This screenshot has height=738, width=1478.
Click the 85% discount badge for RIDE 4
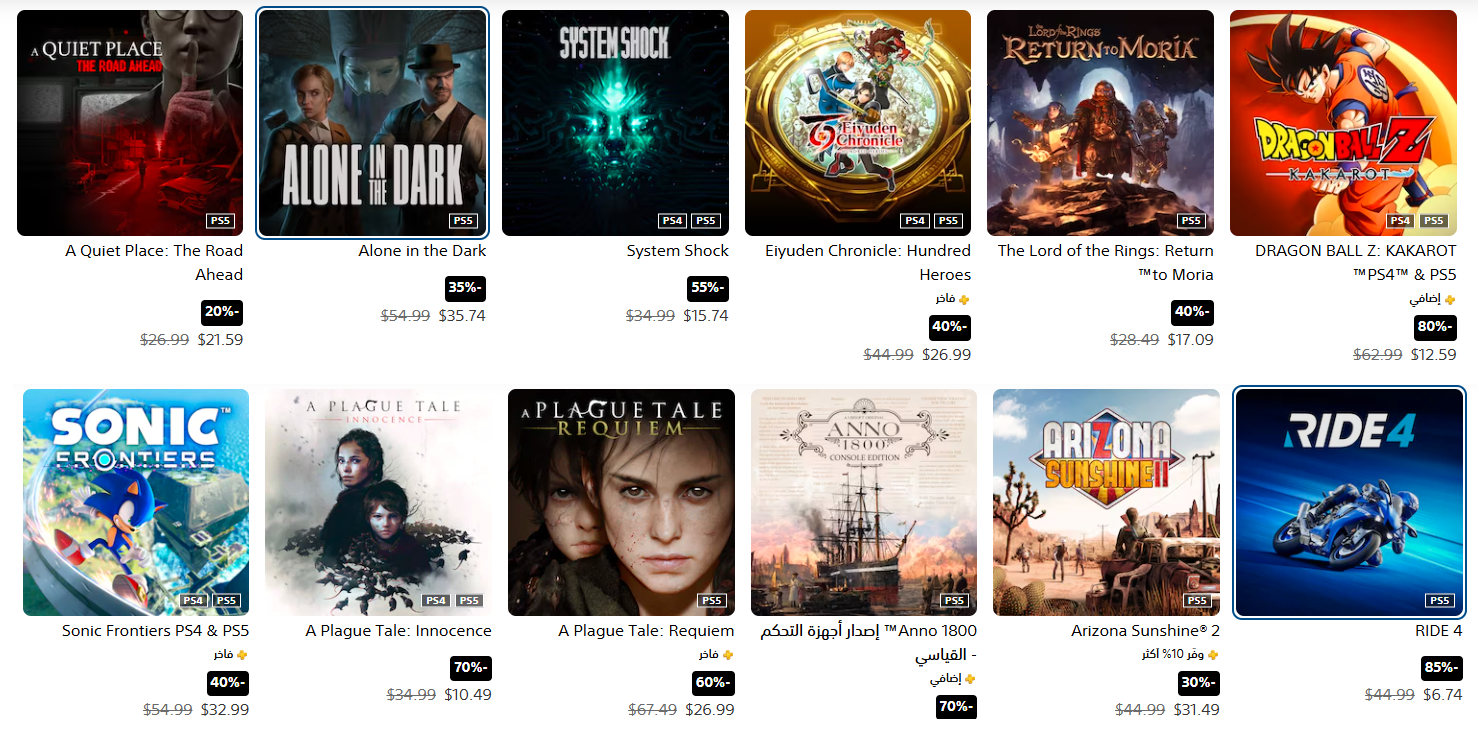(x=1441, y=668)
